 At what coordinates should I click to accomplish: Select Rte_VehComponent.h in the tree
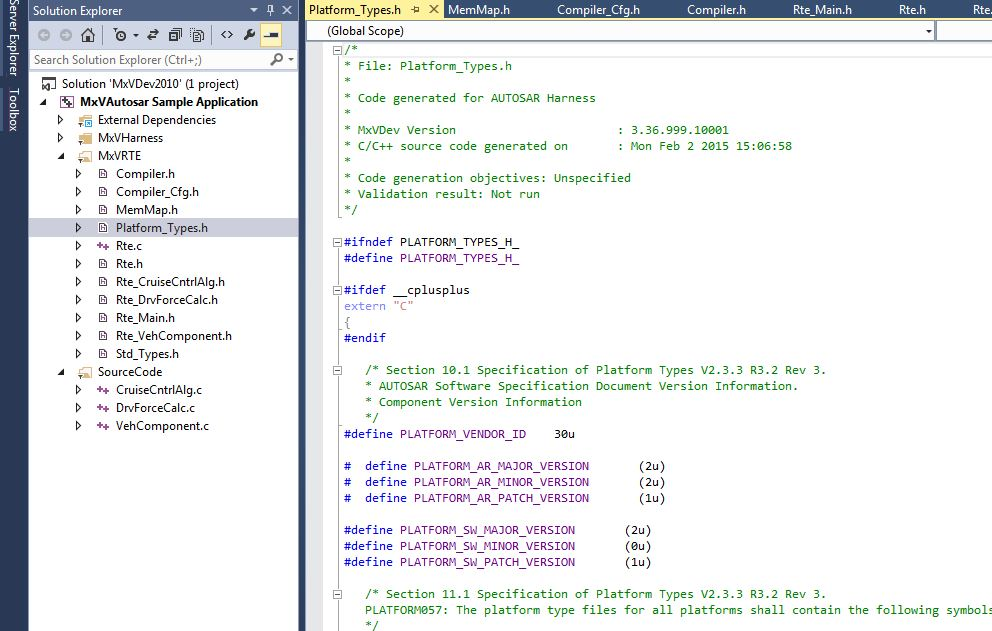[173, 336]
